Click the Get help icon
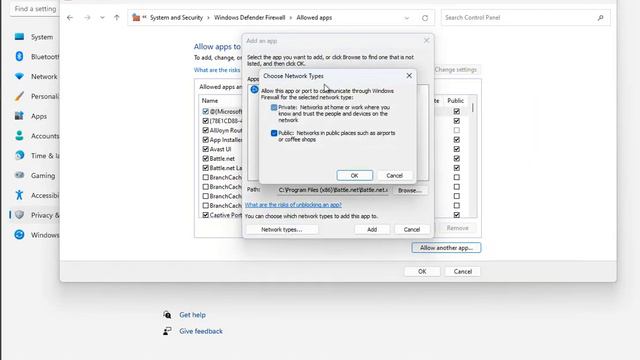The image size is (640, 360). 167,315
